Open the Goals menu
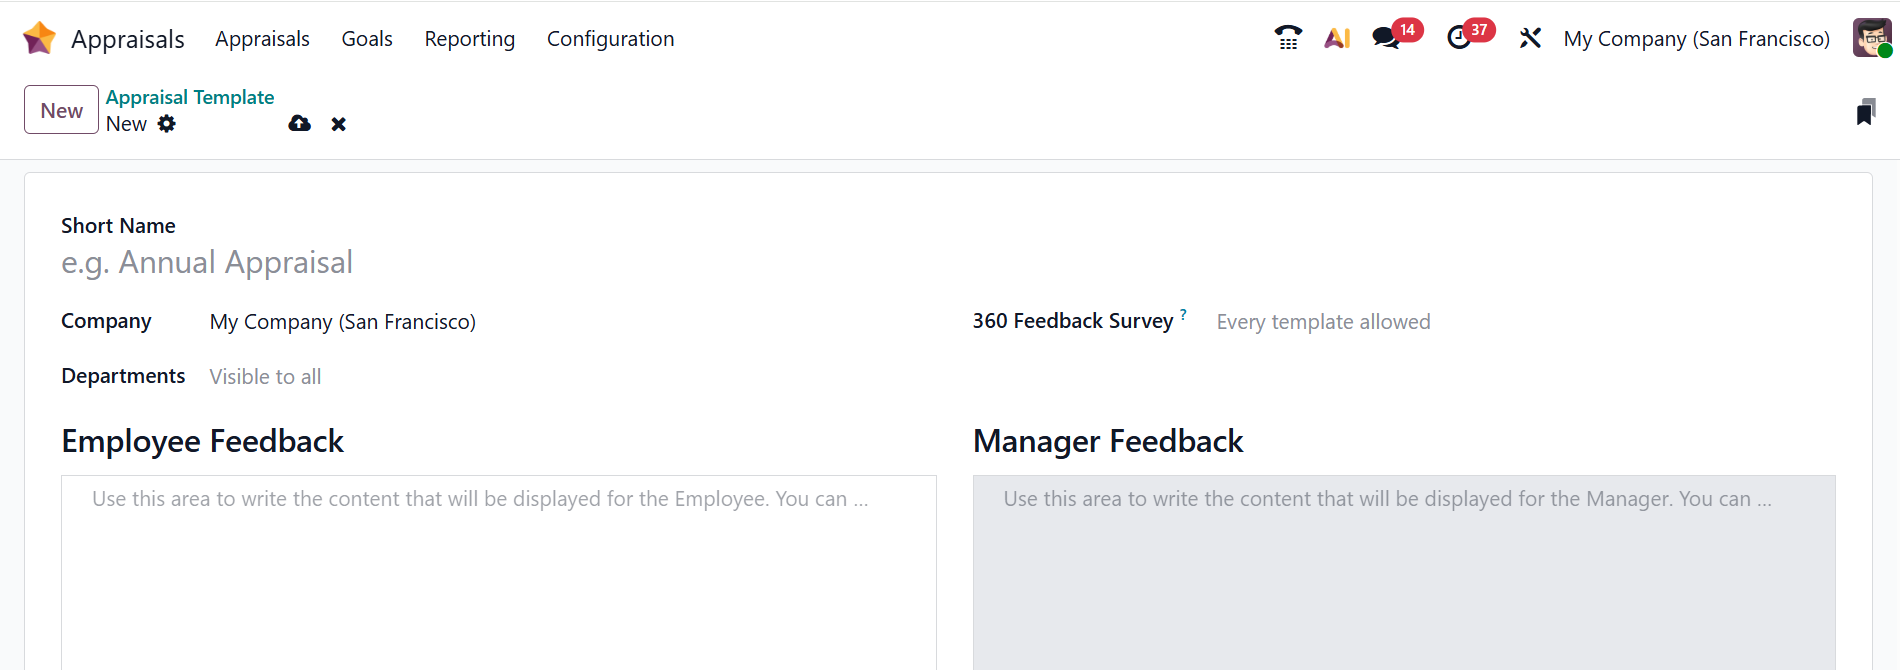This screenshot has height=670, width=1900. [x=367, y=39]
